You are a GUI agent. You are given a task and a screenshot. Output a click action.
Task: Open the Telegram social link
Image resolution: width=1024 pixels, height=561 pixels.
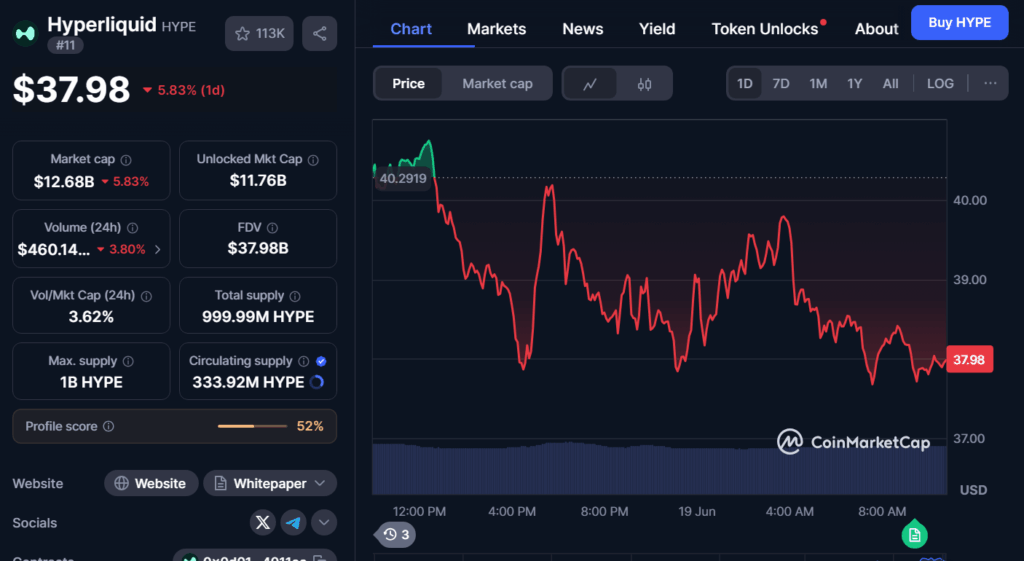point(293,522)
